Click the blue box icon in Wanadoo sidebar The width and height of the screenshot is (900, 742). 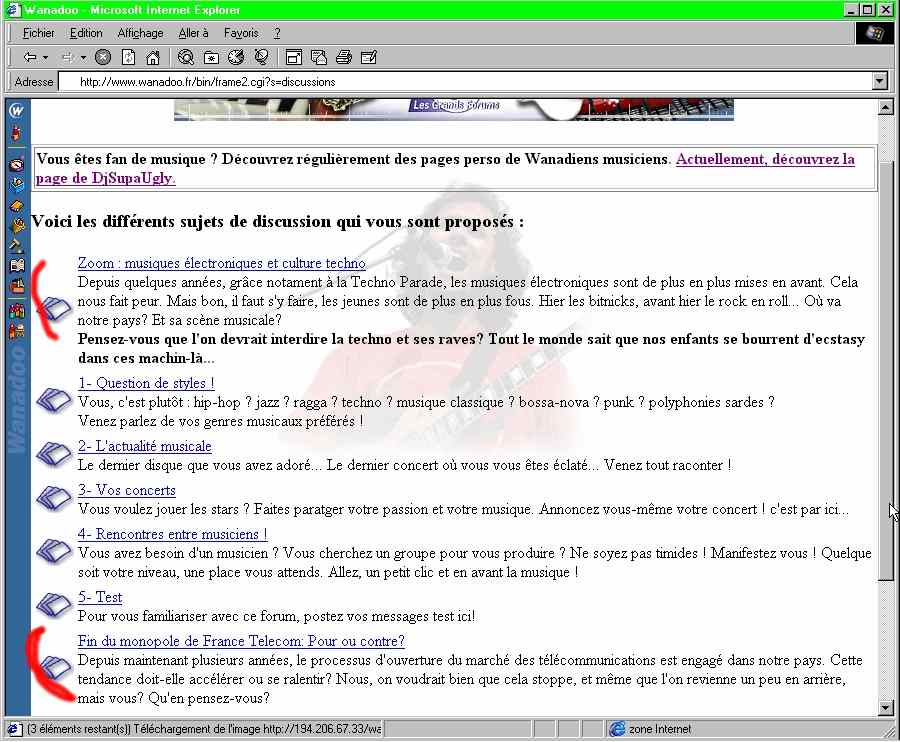coord(17,185)
